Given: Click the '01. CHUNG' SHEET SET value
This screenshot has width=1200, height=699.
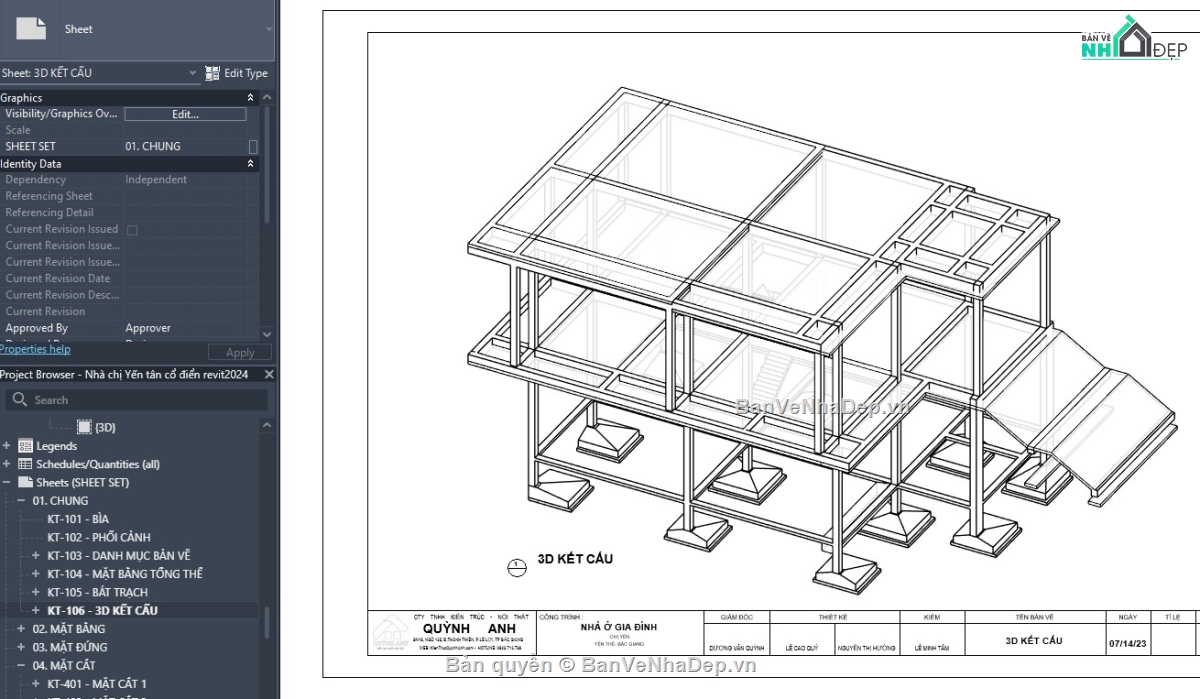Looking at the screenshot, I should click(x=153, y=147).
